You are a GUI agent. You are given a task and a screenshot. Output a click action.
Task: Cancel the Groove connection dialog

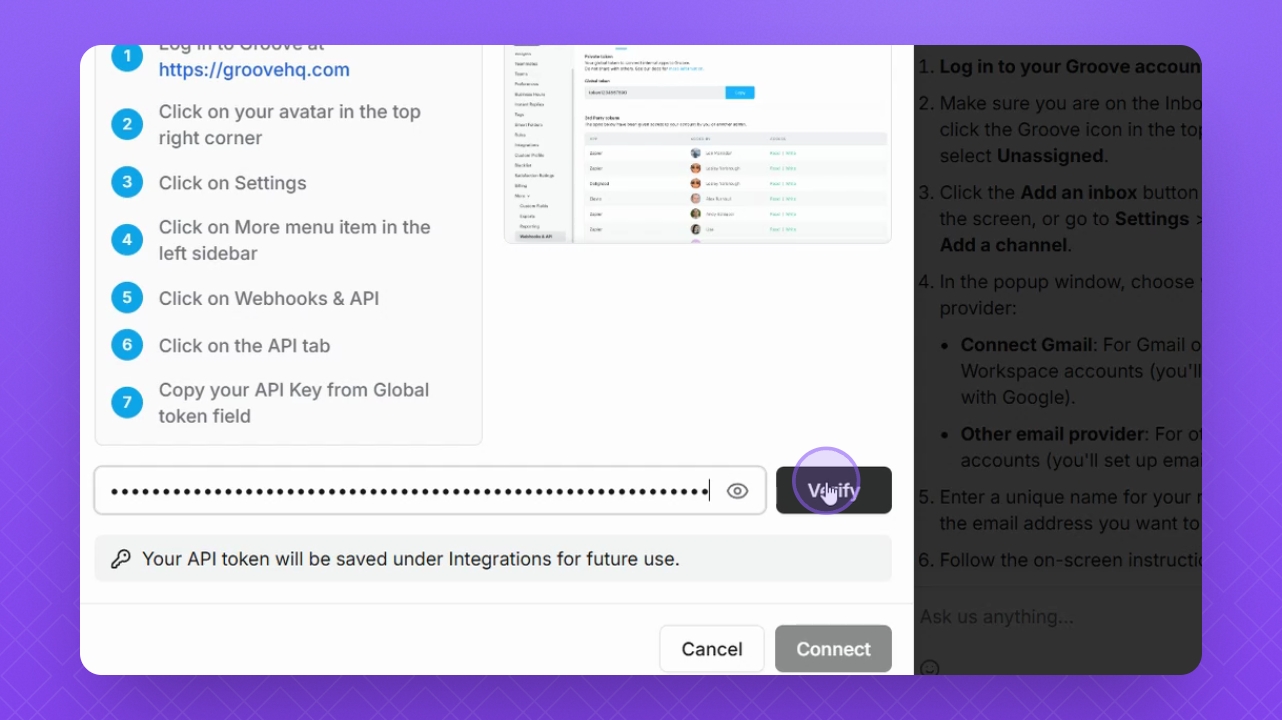[712, 649]
